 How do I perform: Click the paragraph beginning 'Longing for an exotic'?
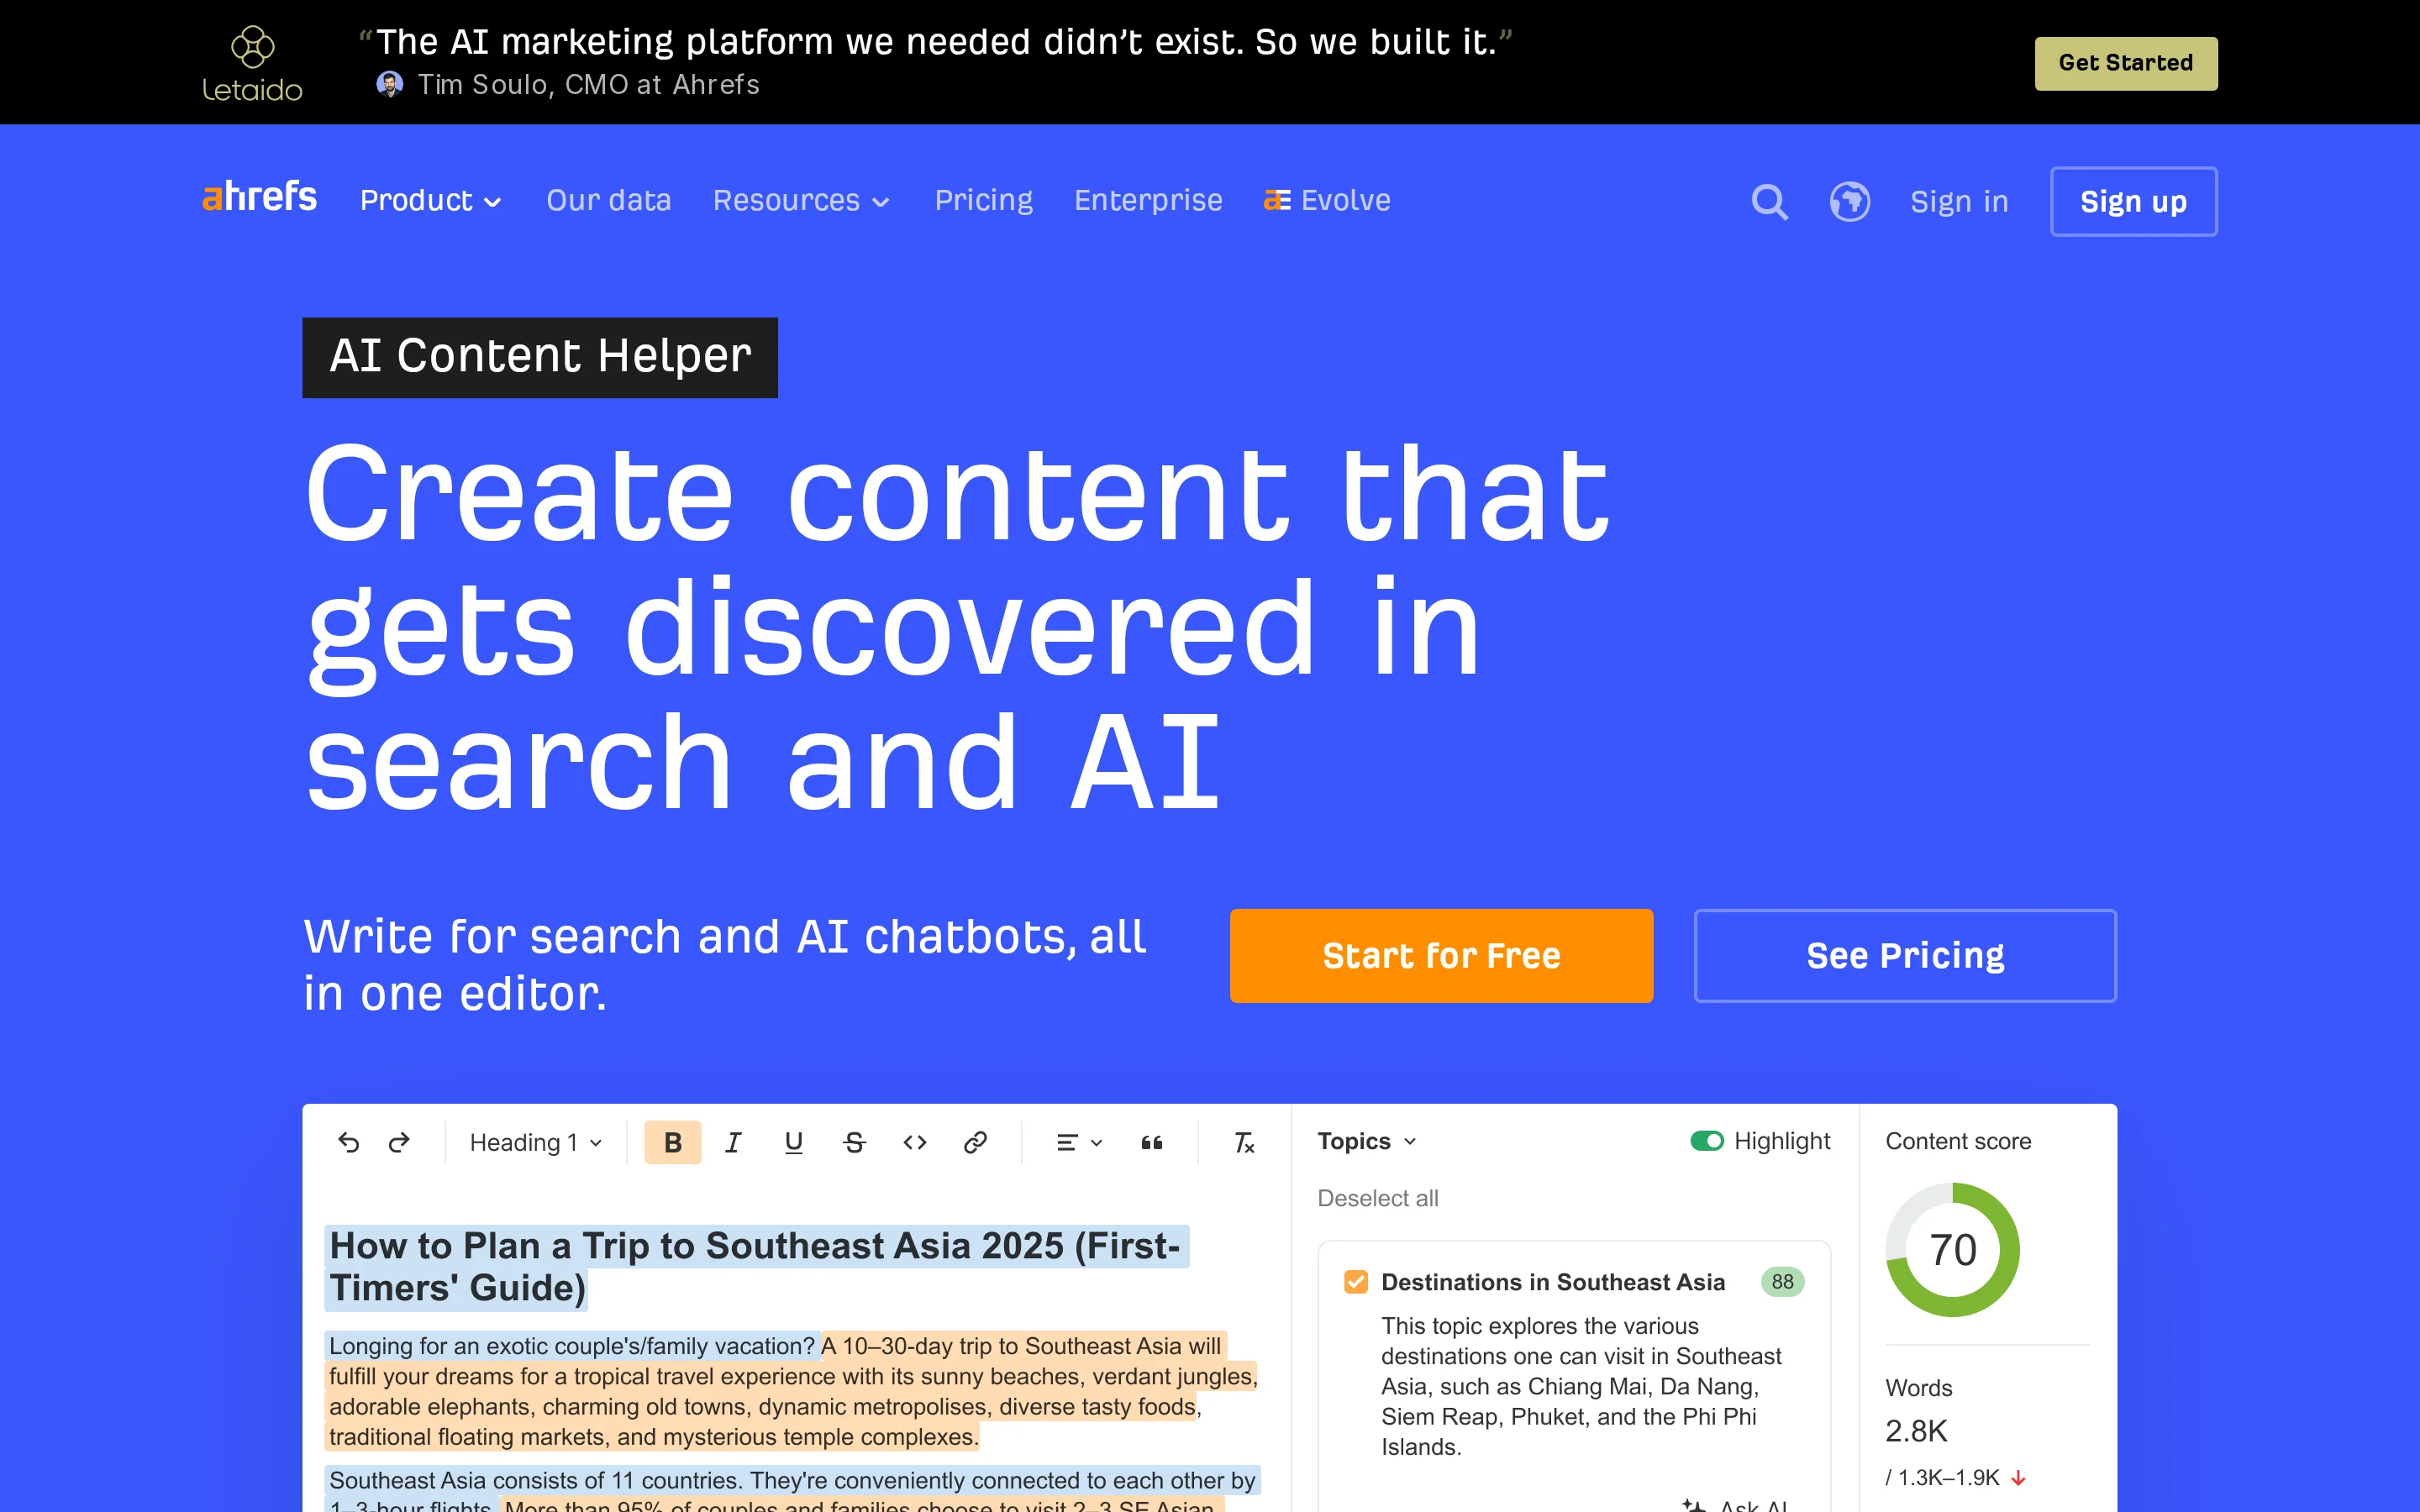[x=791, y=1391]
